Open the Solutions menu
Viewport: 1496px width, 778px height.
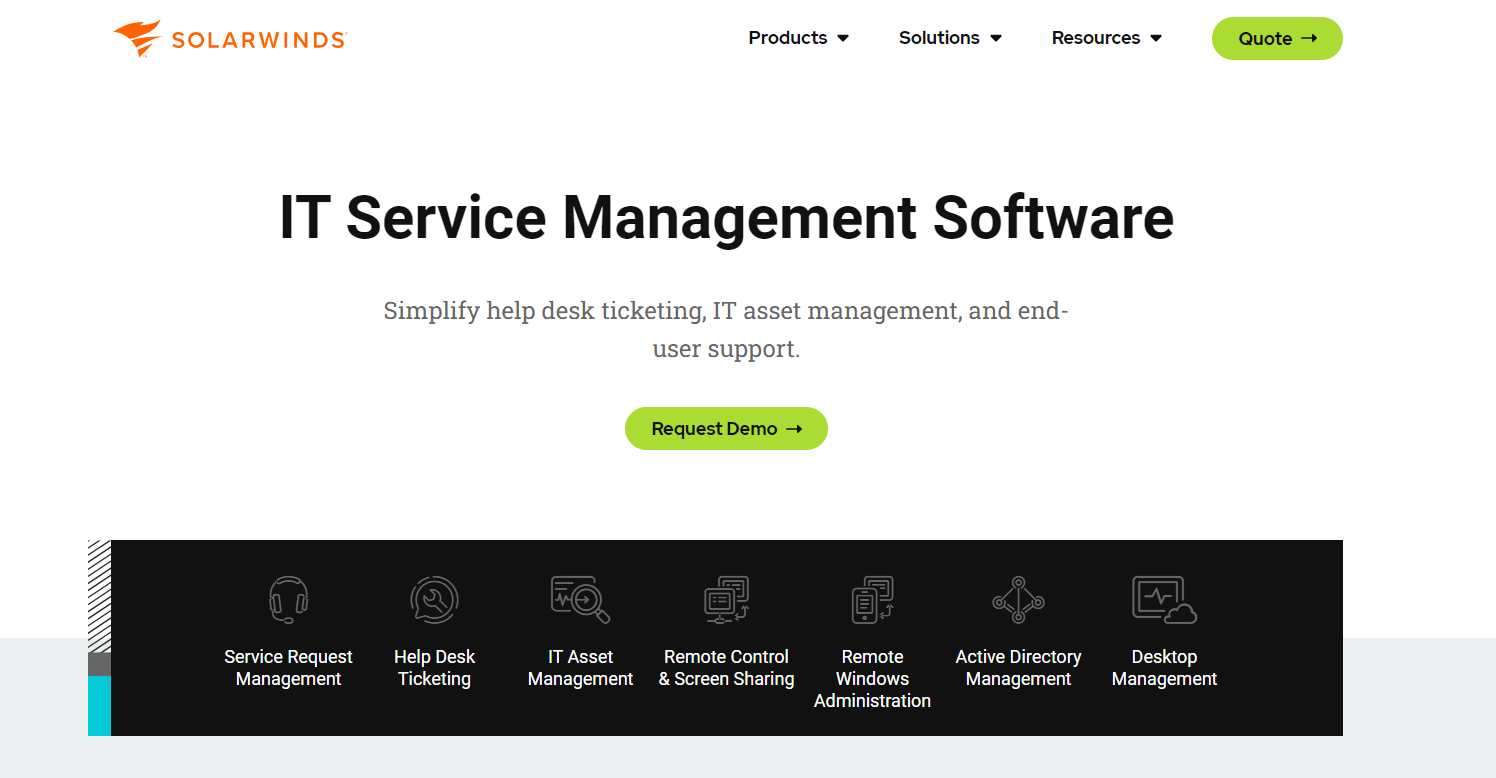tap(938, 38)
